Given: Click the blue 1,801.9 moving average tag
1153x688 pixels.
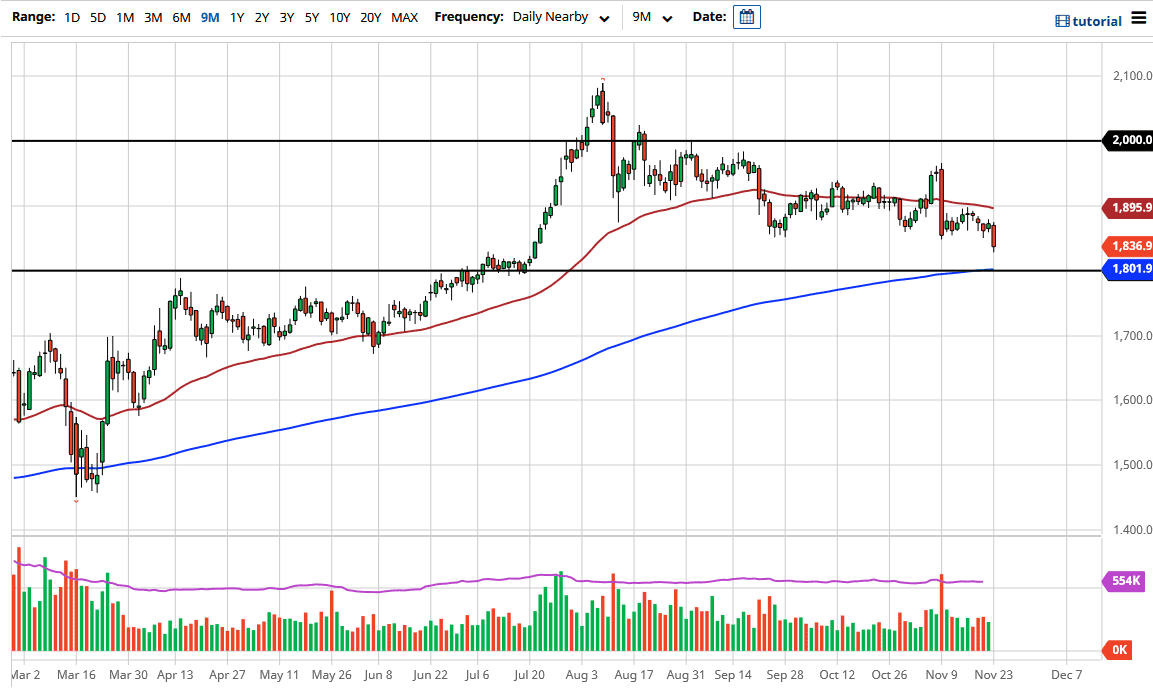Looking at the screenshot, I should point(1128,268).
